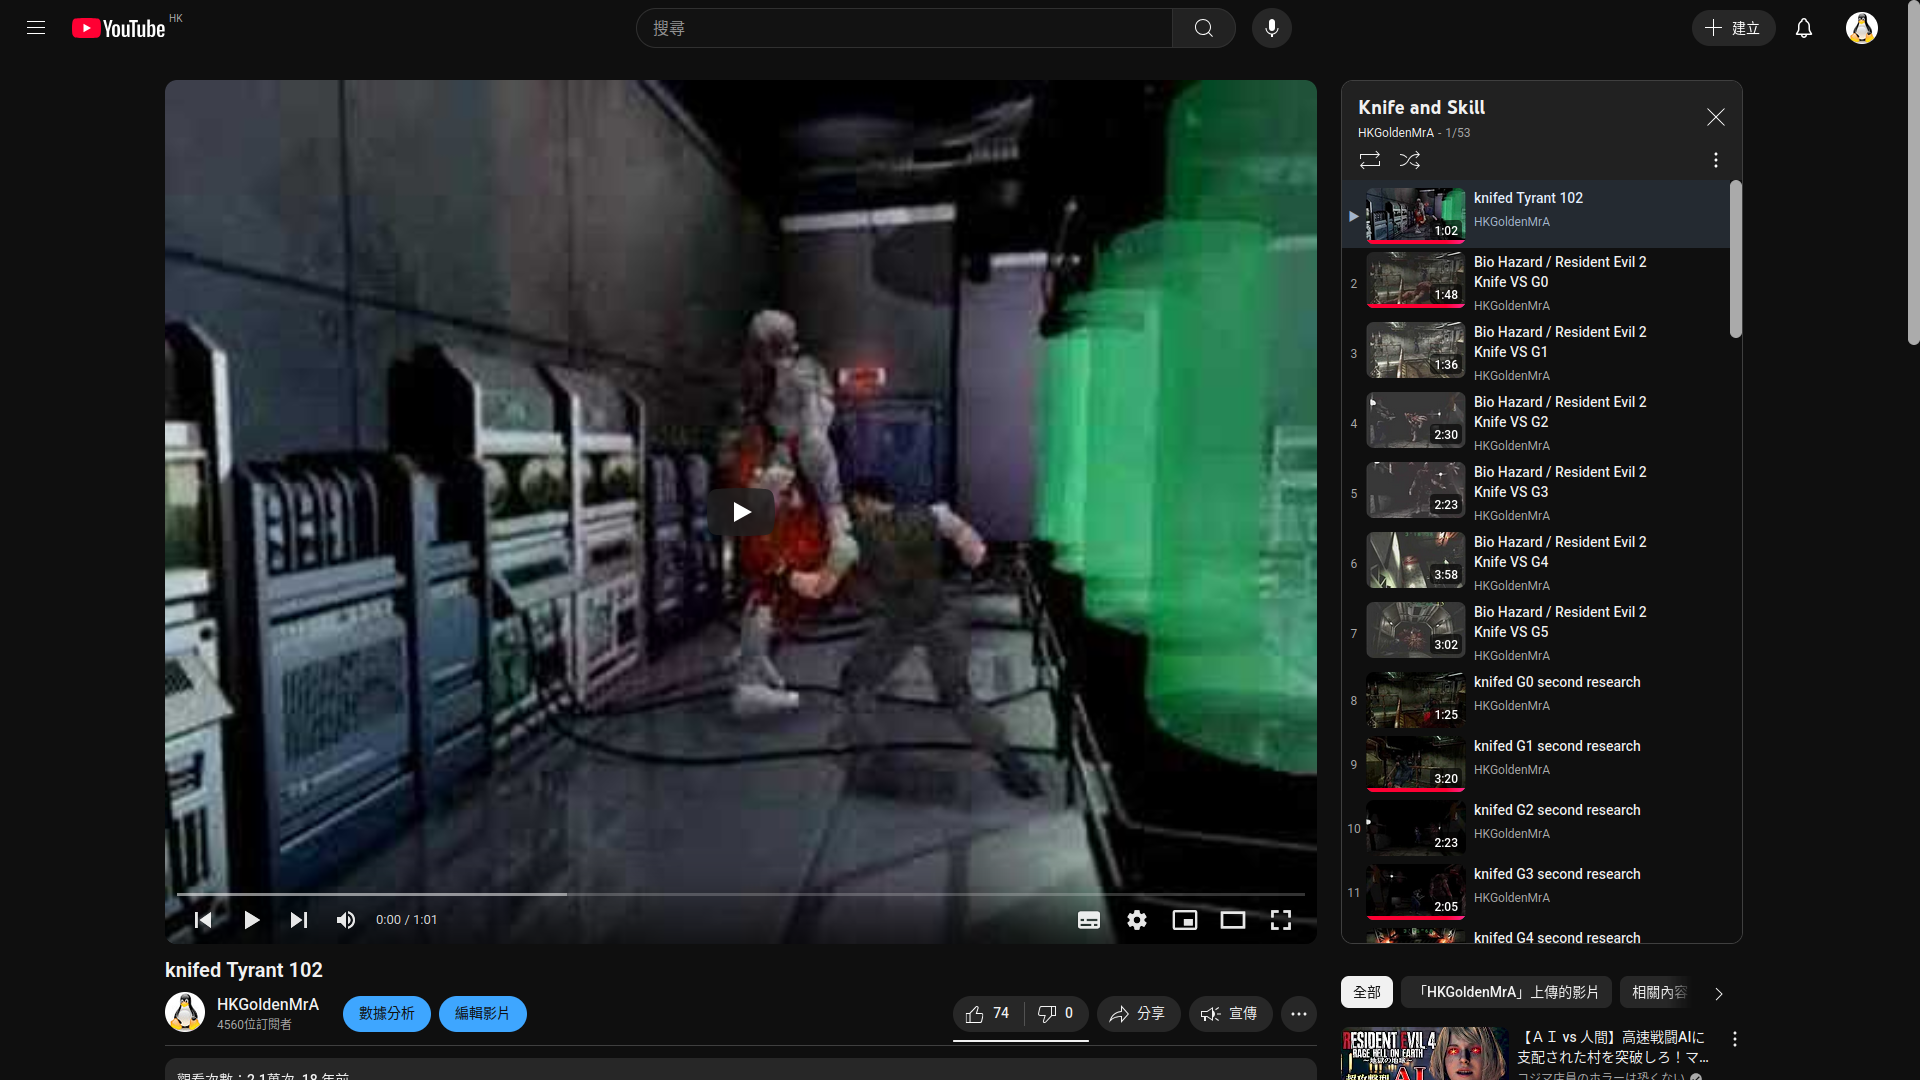Image resolution: width=1920 pixels, height=1080 pixels.
Task: Open HKGoldenMrA link in playlist header
Action: point(1396,133)
